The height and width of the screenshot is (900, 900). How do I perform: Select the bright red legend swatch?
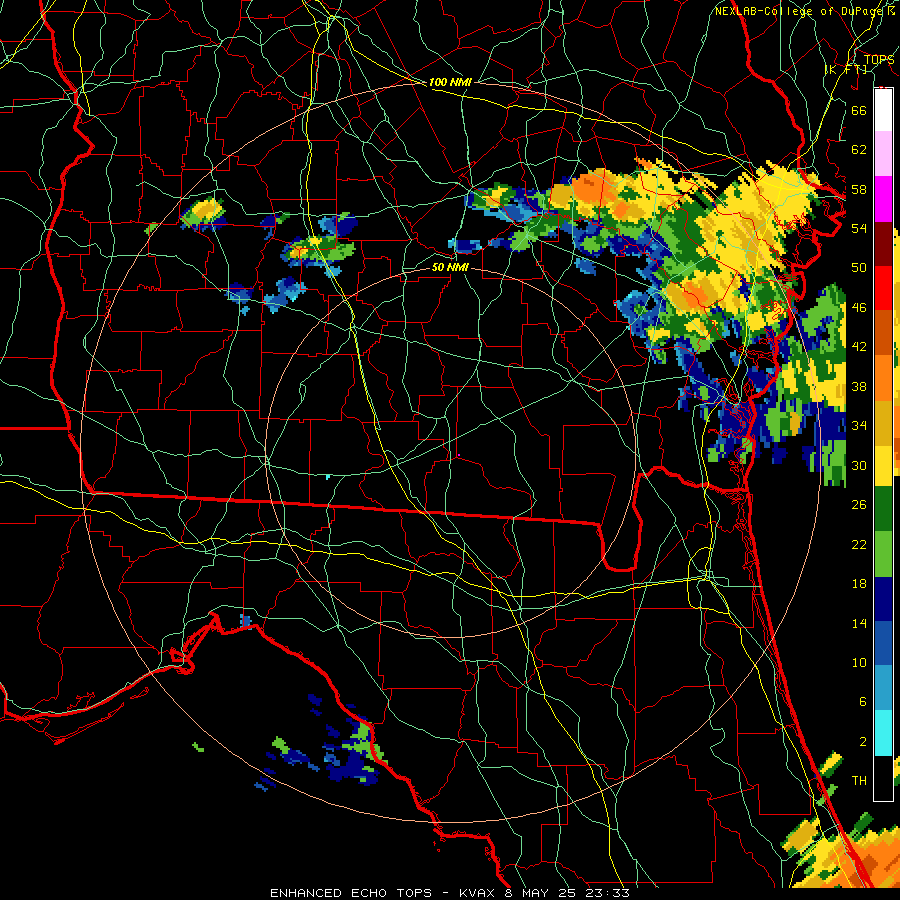click(x=883, y=288)
